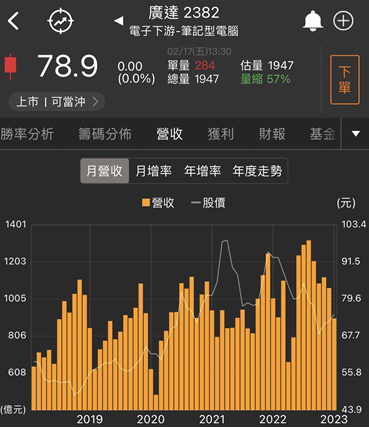Tap the 2019 axis label
This screenshot has height=428, width=369.
(90, 419)
